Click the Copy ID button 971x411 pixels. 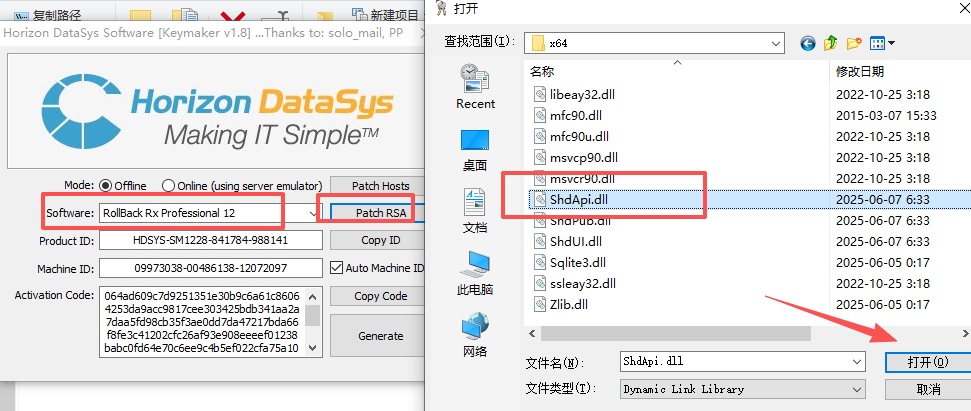(380, 241)
